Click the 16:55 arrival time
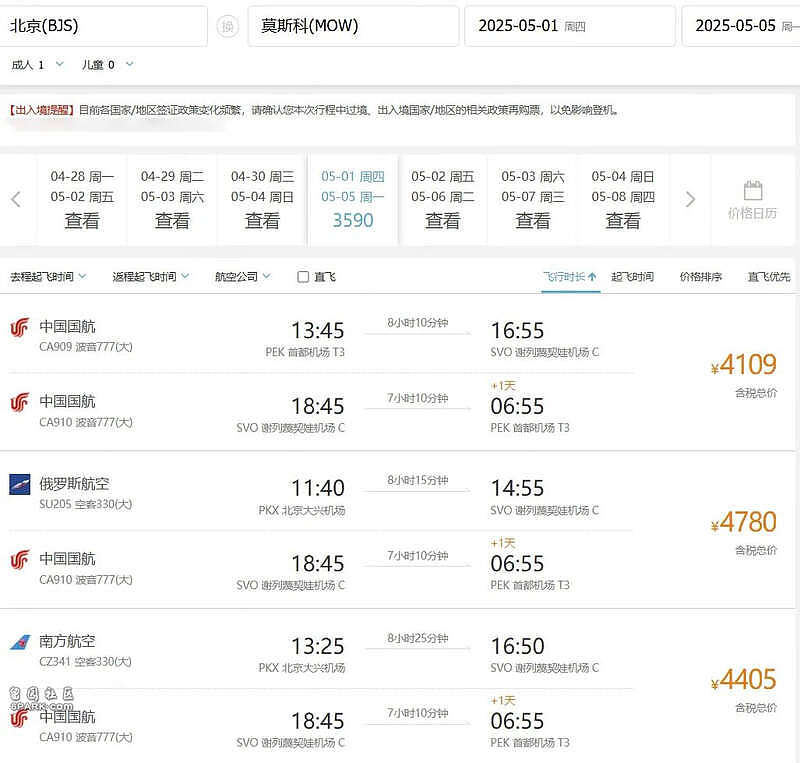Screen dimensions: 800x763 point(517,331)
